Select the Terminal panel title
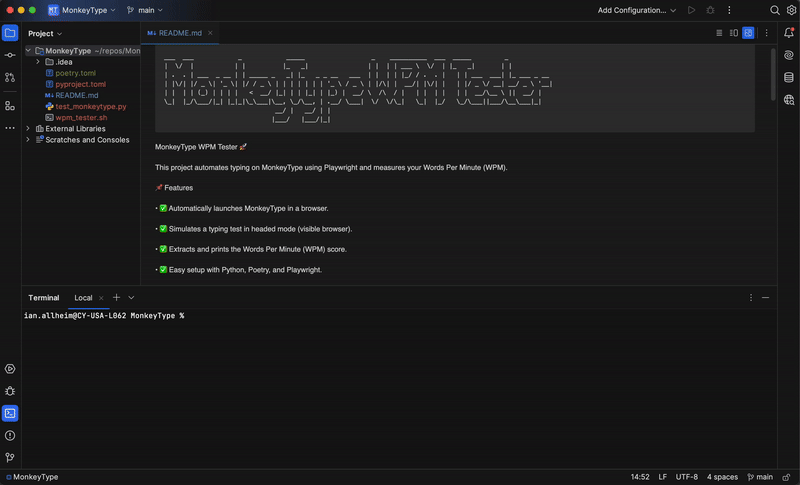This screenshot has height=485, width=800. point(43,298)
